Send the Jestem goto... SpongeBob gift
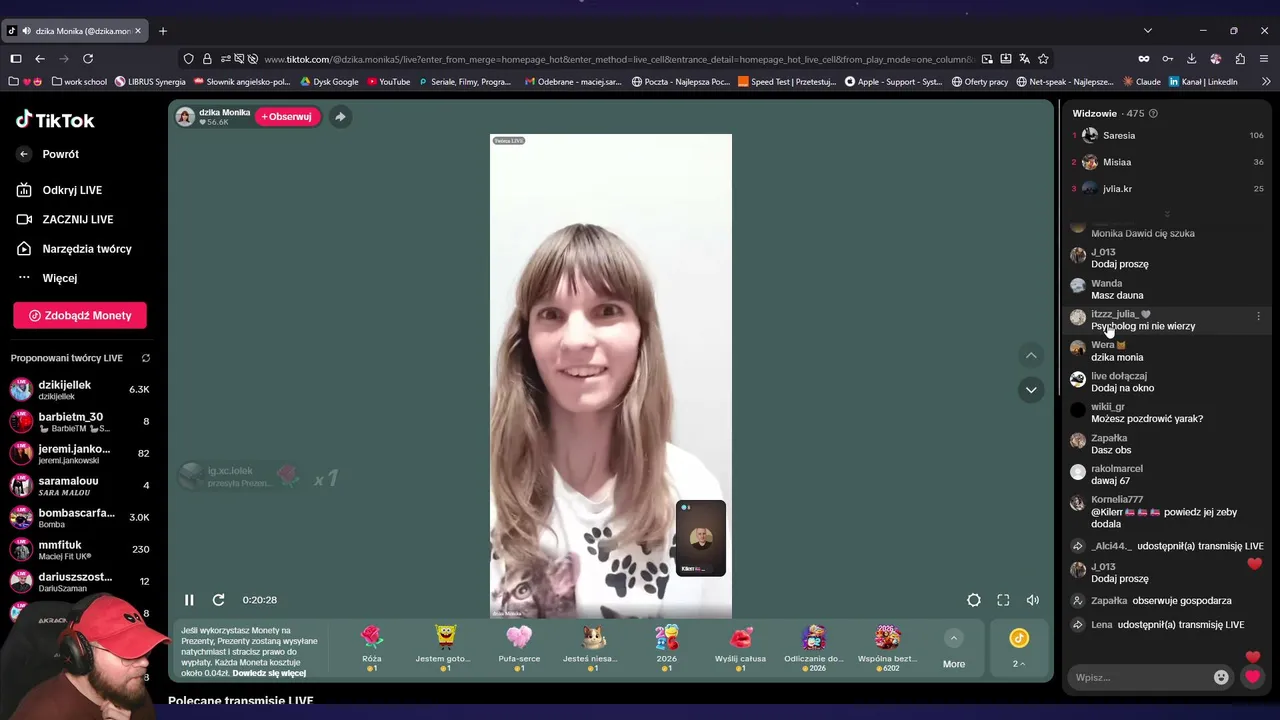The height and width of the screenshot is (720, 1280). [445, 647]
